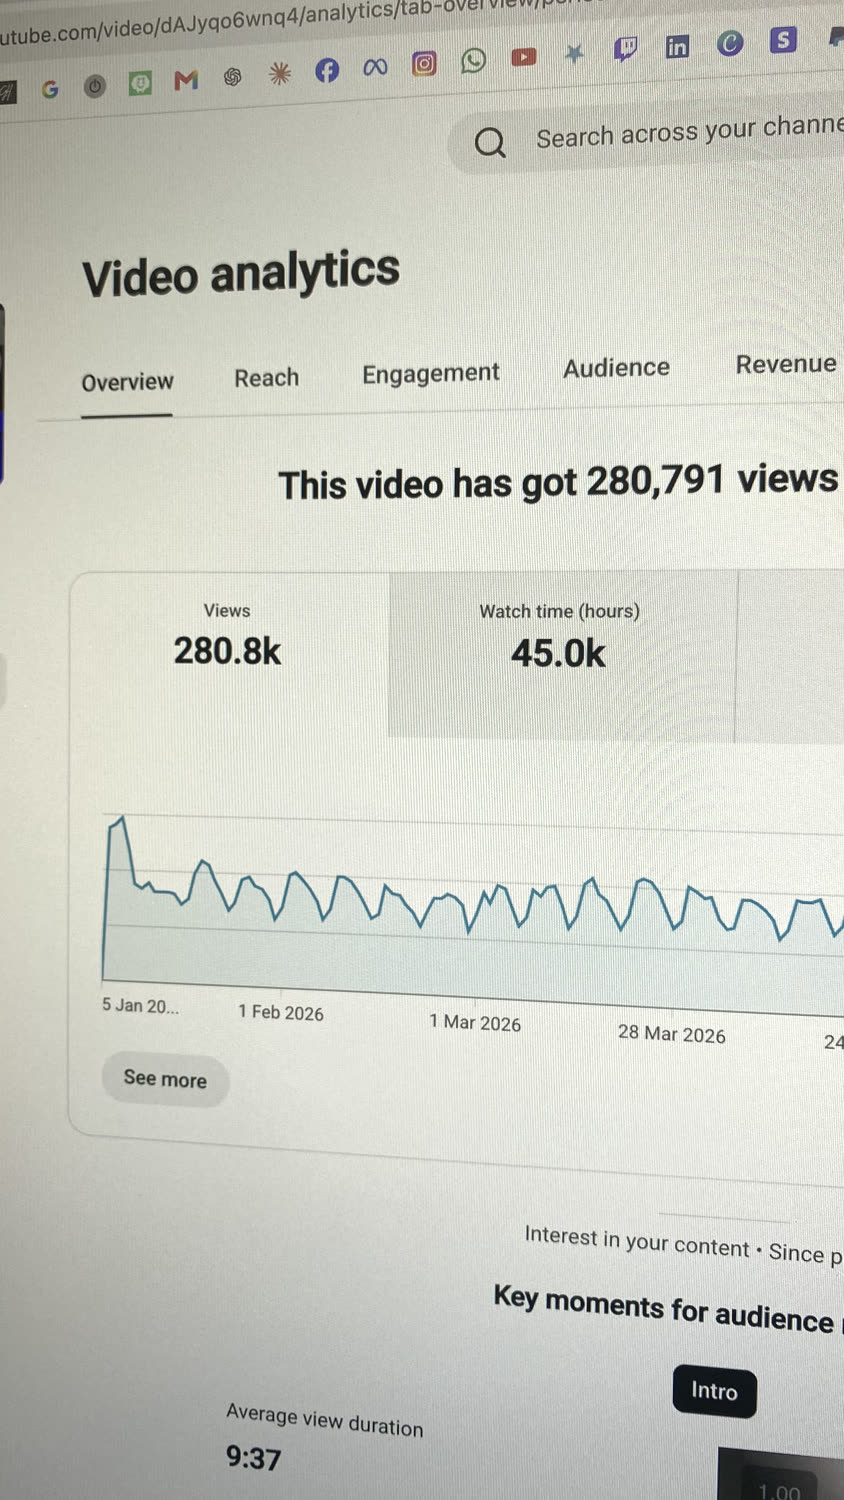This screenshot has height=1500, width=844.
Task: Click the search magnifier icon
Action: (490, 143)
